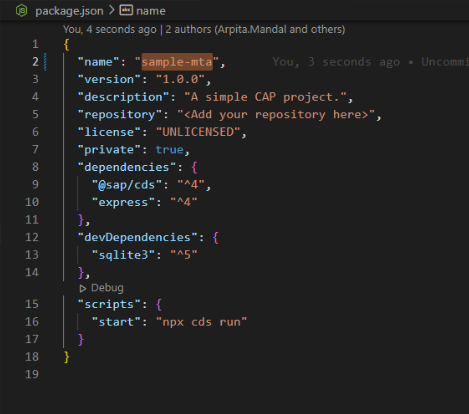Click line number 8 in gutter

[35, 167]
